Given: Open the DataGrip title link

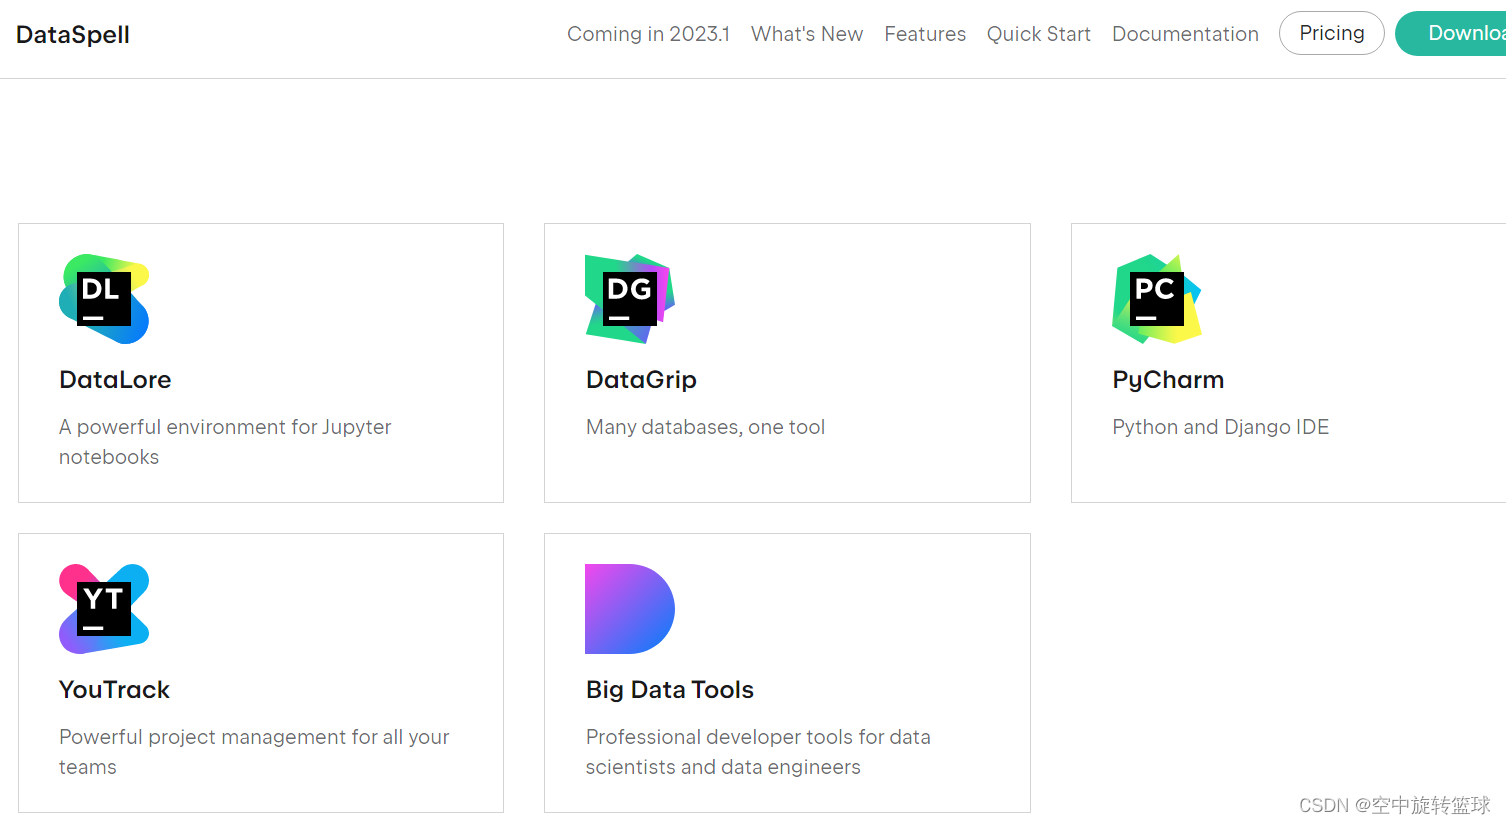Looking at the screenshot, I should [641, 380].
